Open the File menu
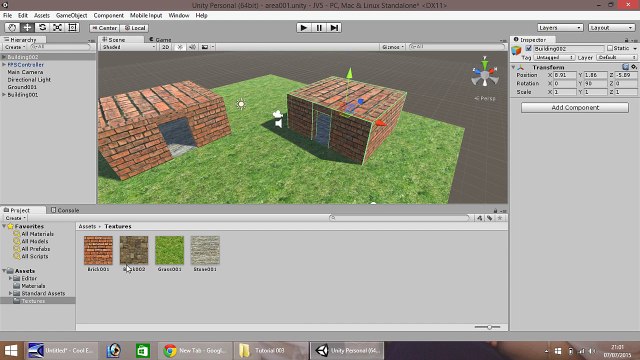This screenshot has width=640, height=360. click(7, 16)
